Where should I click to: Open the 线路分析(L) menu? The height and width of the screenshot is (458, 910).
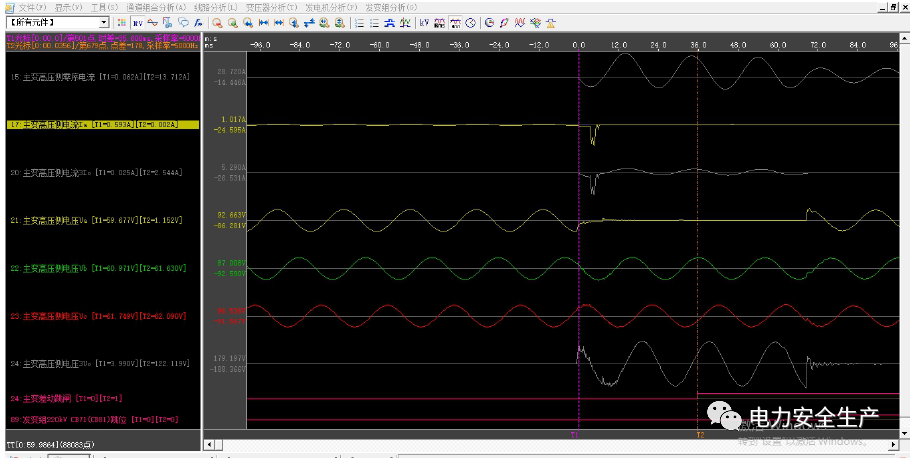(x=216, y=8)
